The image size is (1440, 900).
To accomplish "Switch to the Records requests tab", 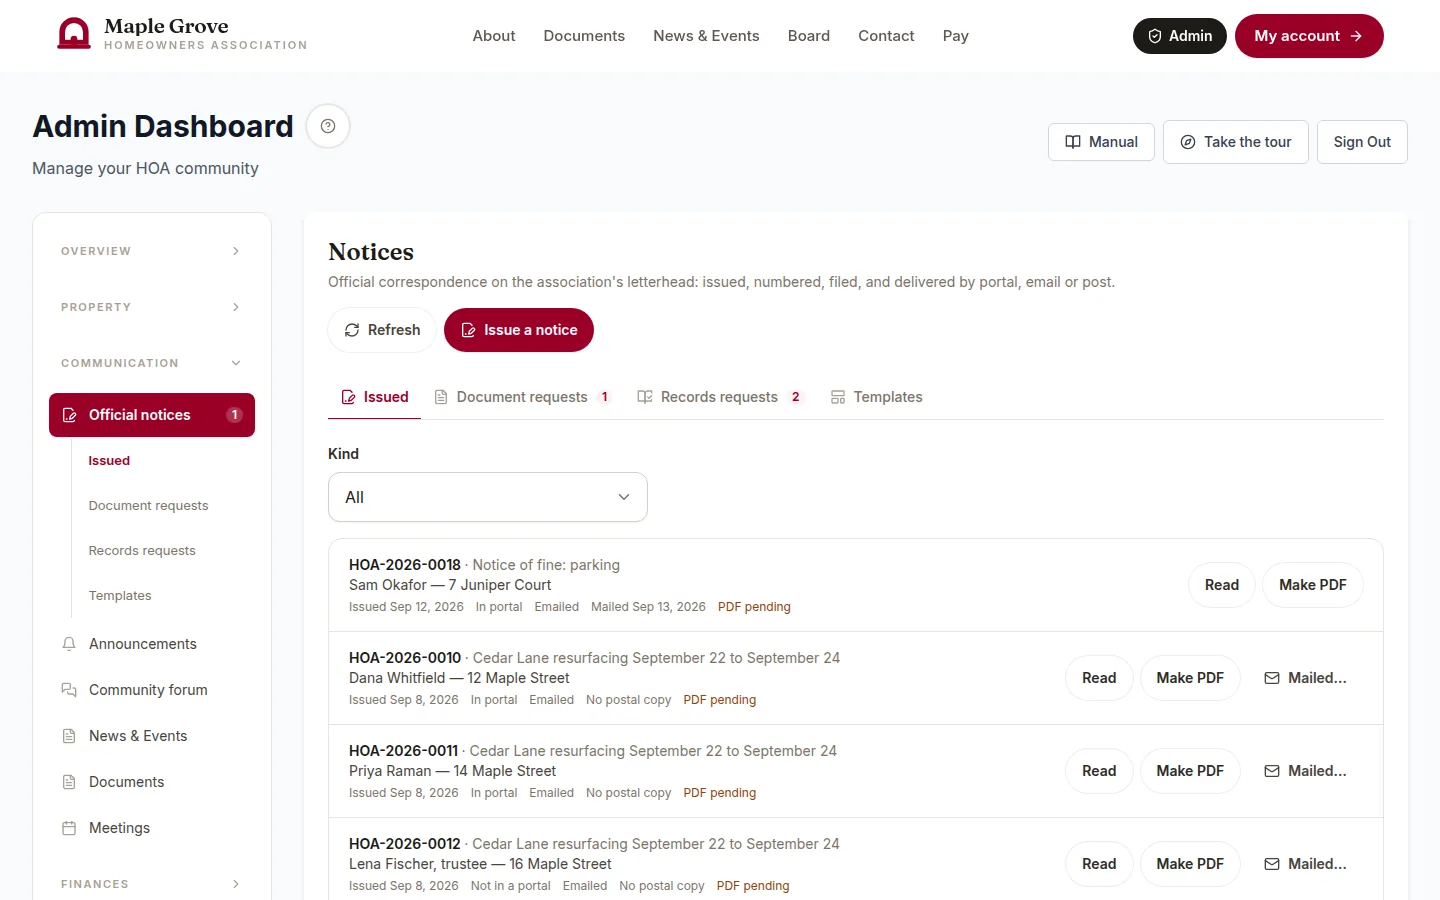I will tap(720, 397).
